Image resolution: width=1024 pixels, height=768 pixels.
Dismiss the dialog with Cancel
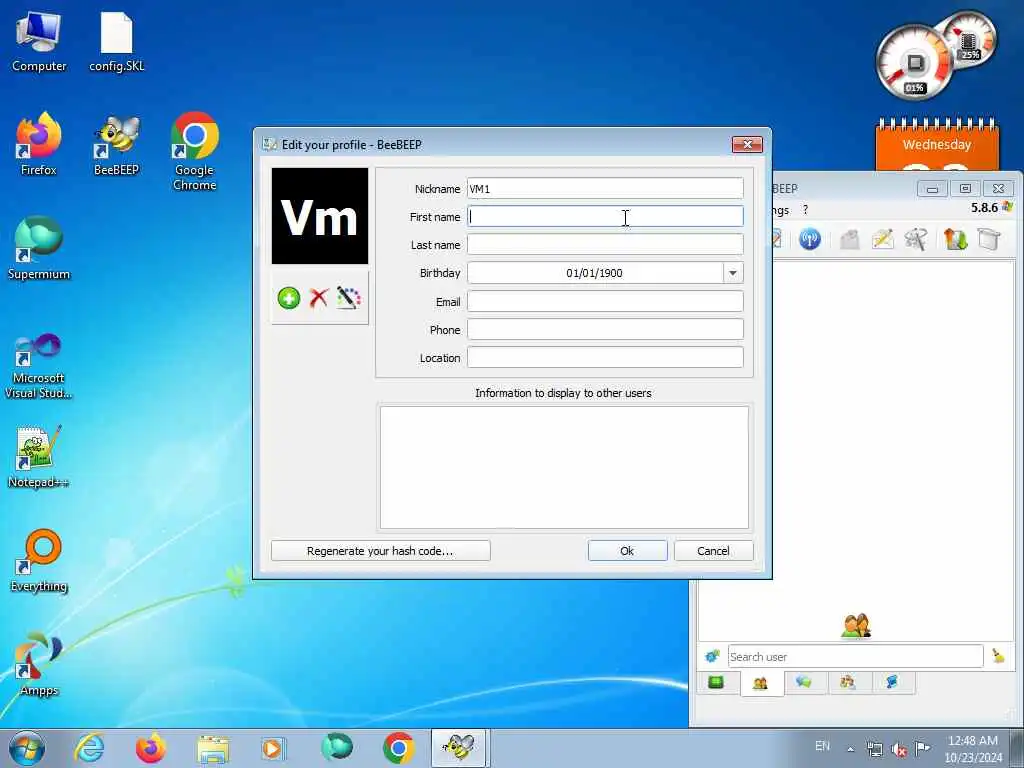[713, 551]
